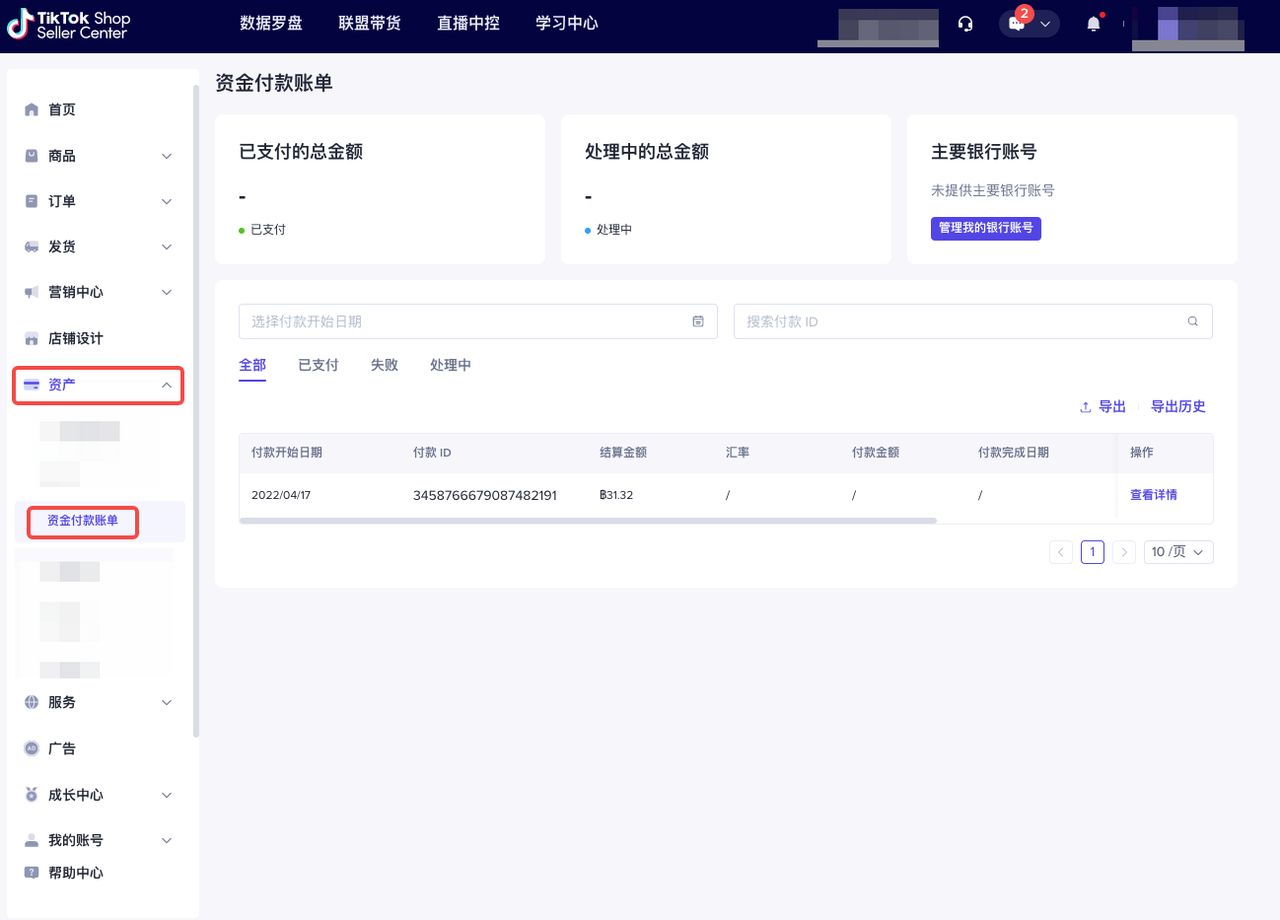The height and width of the screenshot is (920, 1280).
Task: Click the 管理我的银行账号 button
Action: pos(986,228)
